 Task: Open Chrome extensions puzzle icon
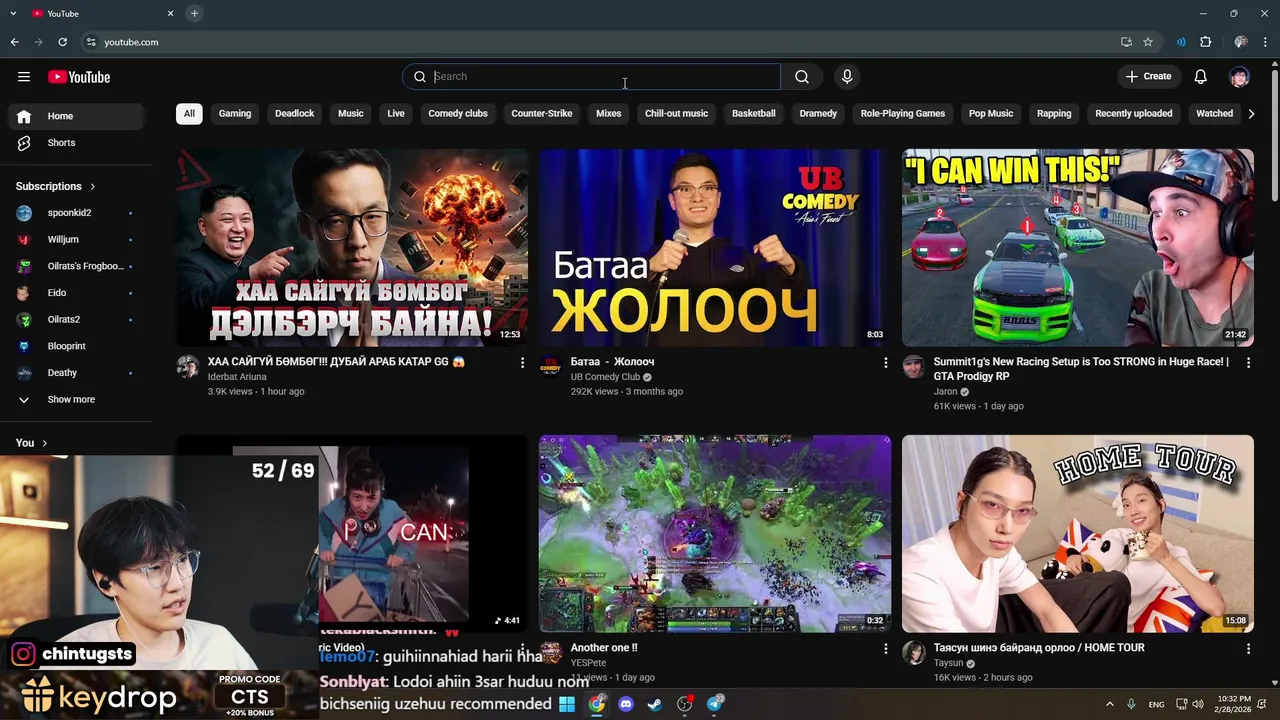pyautogui.click(x=1205, y=42)
